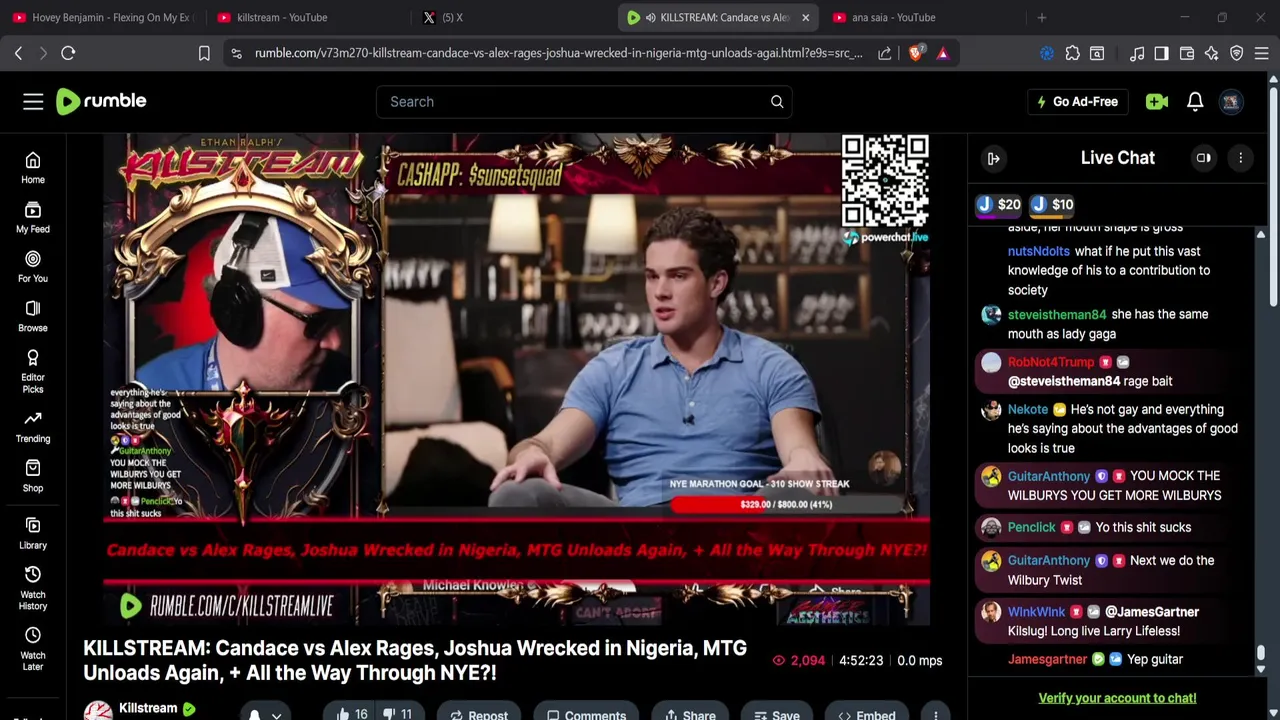Image resolution: width=1280 pixels, height=720 pixels.
Task: Go to Rumble home via logo
Action: pos(101,101)
